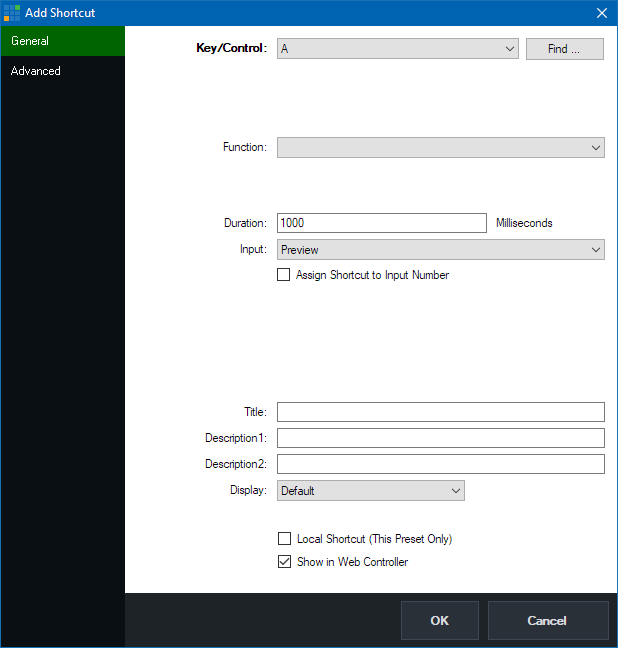
Task: Focus the Description1 text box
Action: [440, 438]
